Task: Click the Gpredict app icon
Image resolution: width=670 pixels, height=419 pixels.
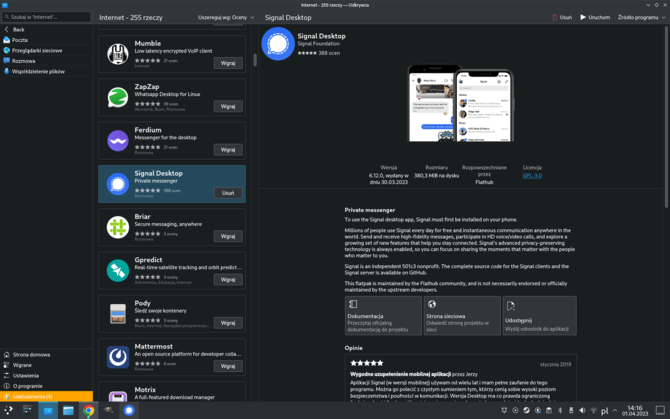Action: [x=118, y=271]
